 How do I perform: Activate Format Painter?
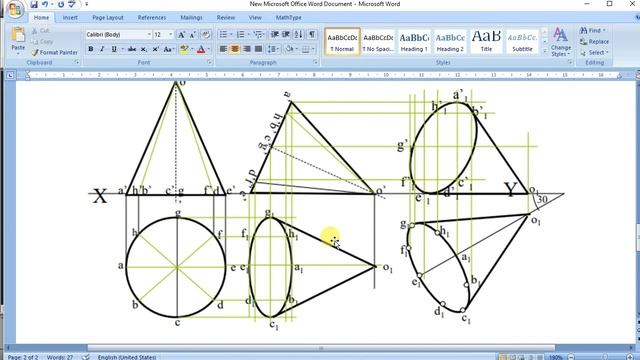[x=54, y=52]
